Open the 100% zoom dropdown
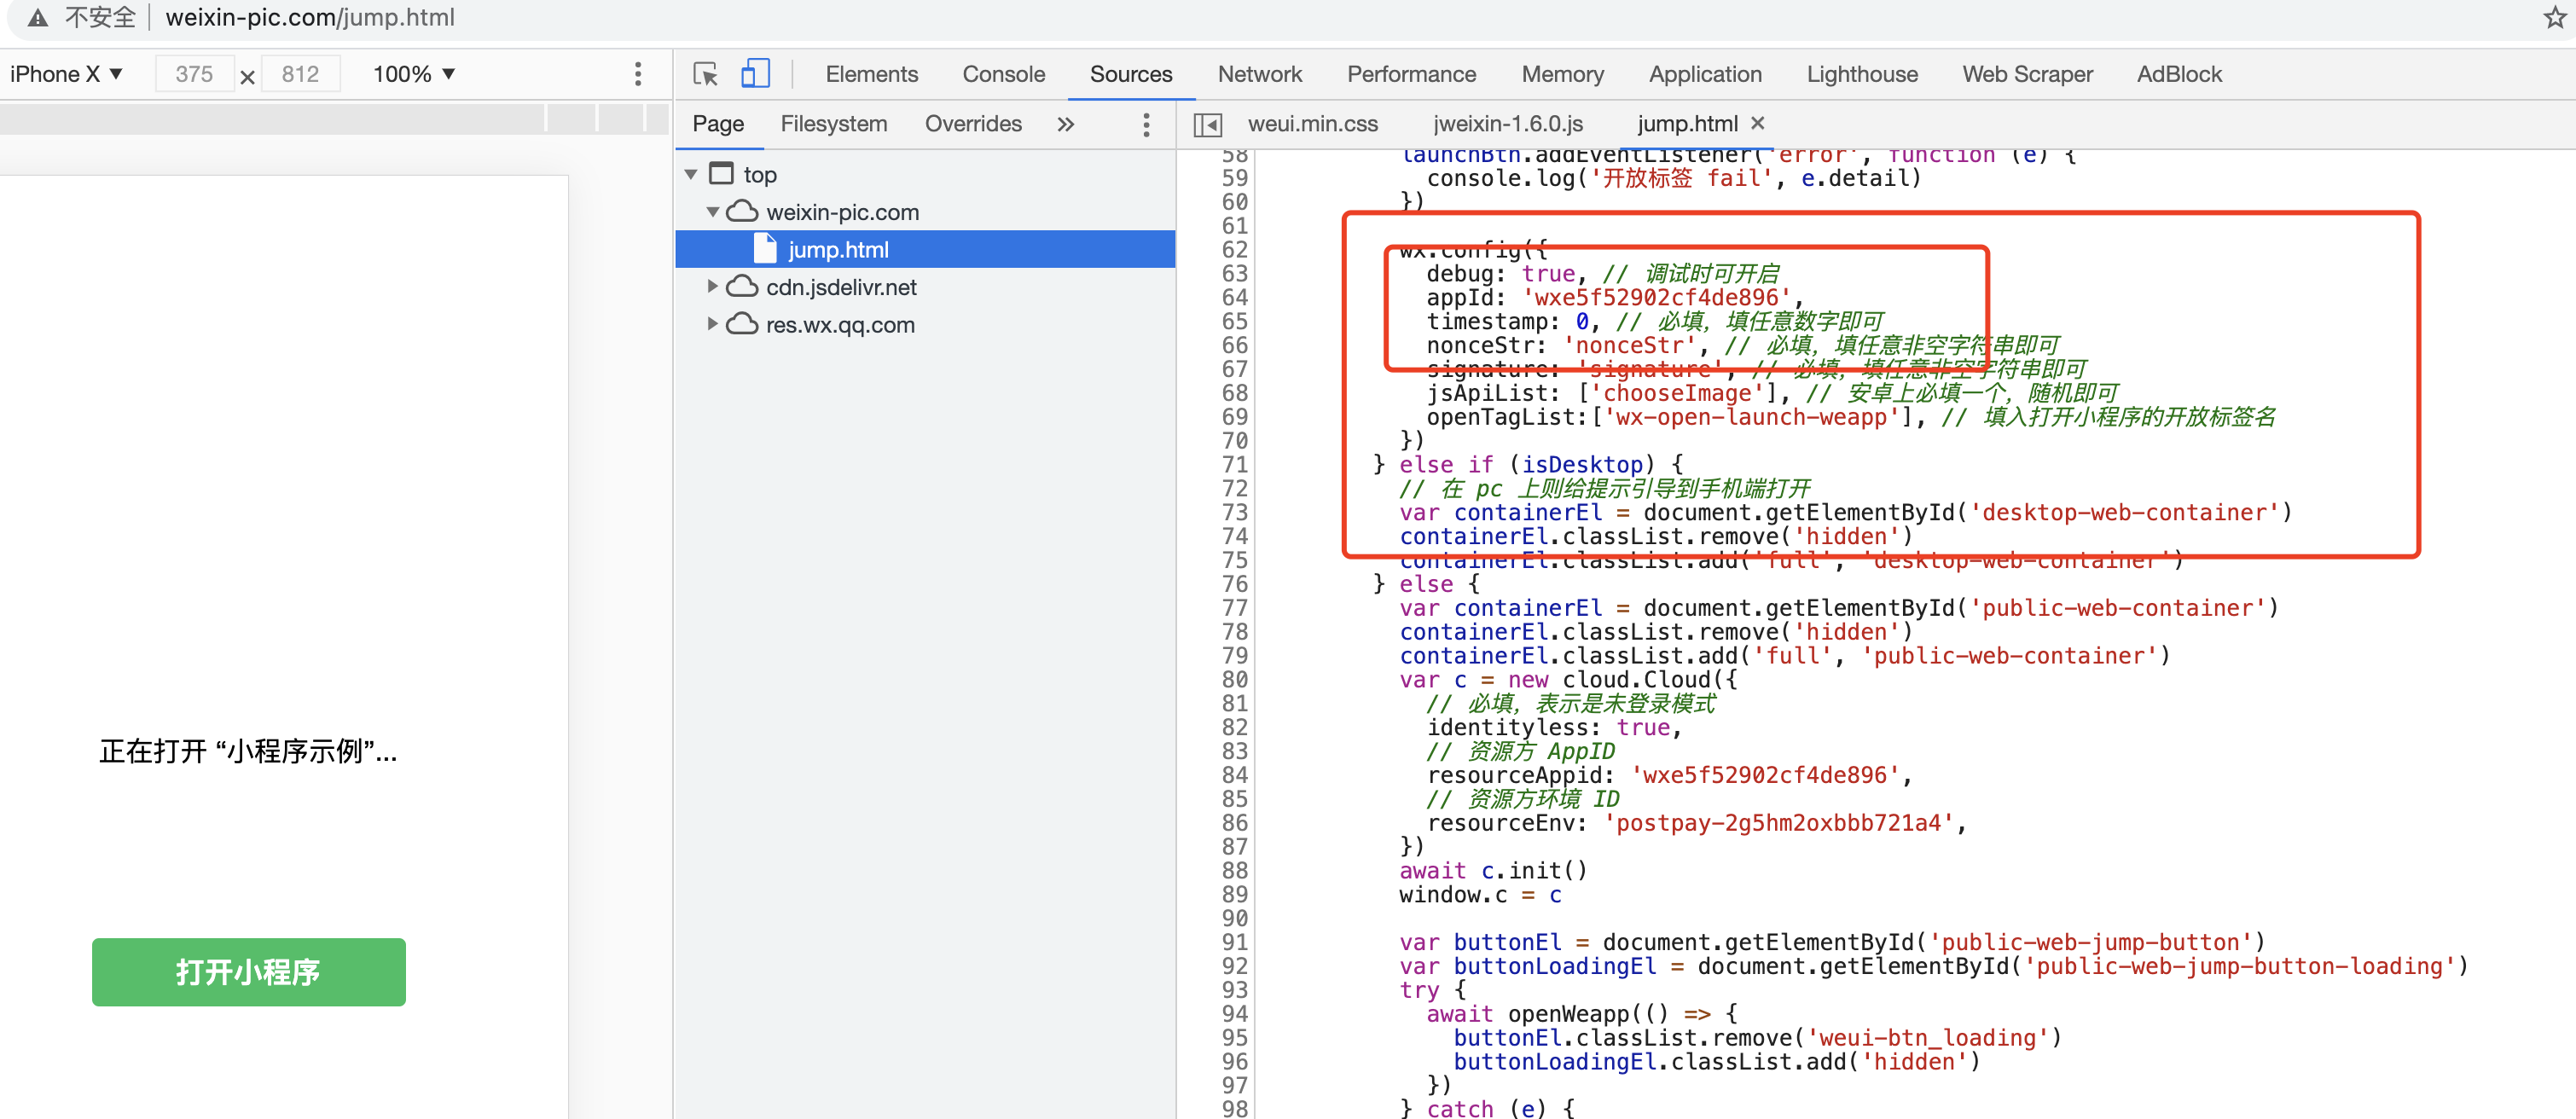The image size is (2576, 1119). (x=414, y=74)
